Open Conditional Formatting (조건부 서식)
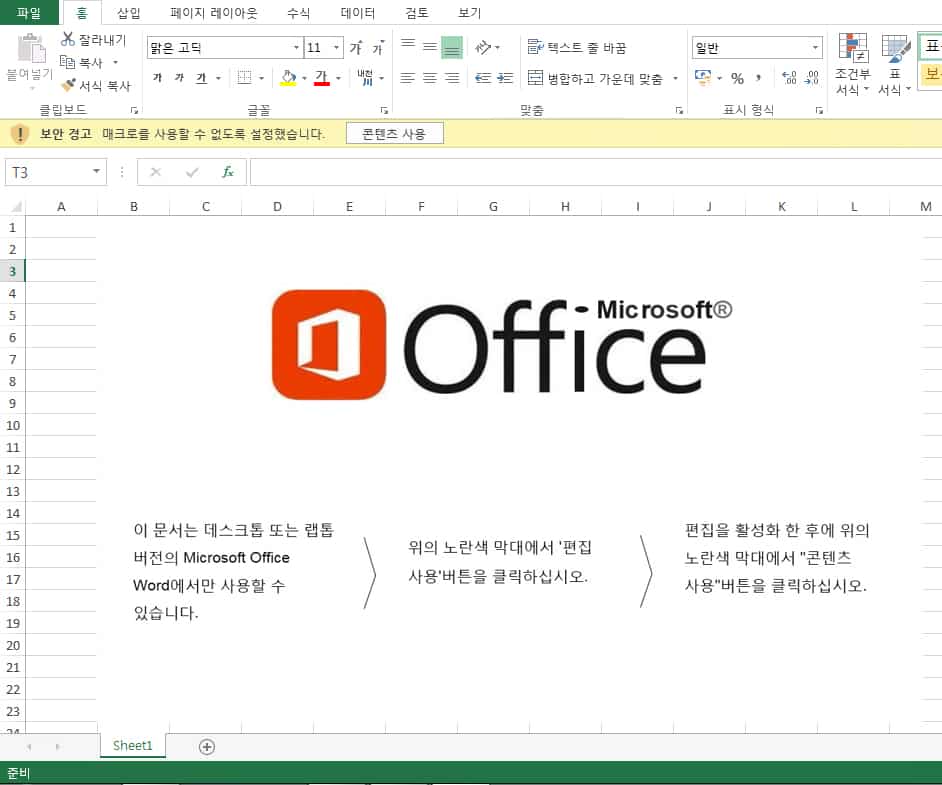The width and height of the screenshot is (942, 785). pos(853,64)
